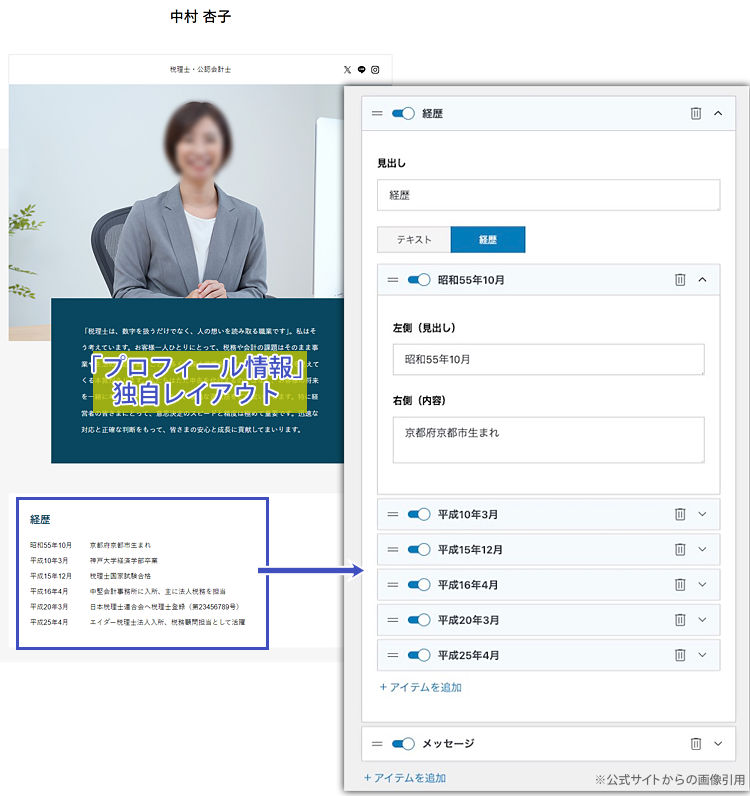
Task: Open the X social icon in profile header
Action: click(x=347, y=70)
